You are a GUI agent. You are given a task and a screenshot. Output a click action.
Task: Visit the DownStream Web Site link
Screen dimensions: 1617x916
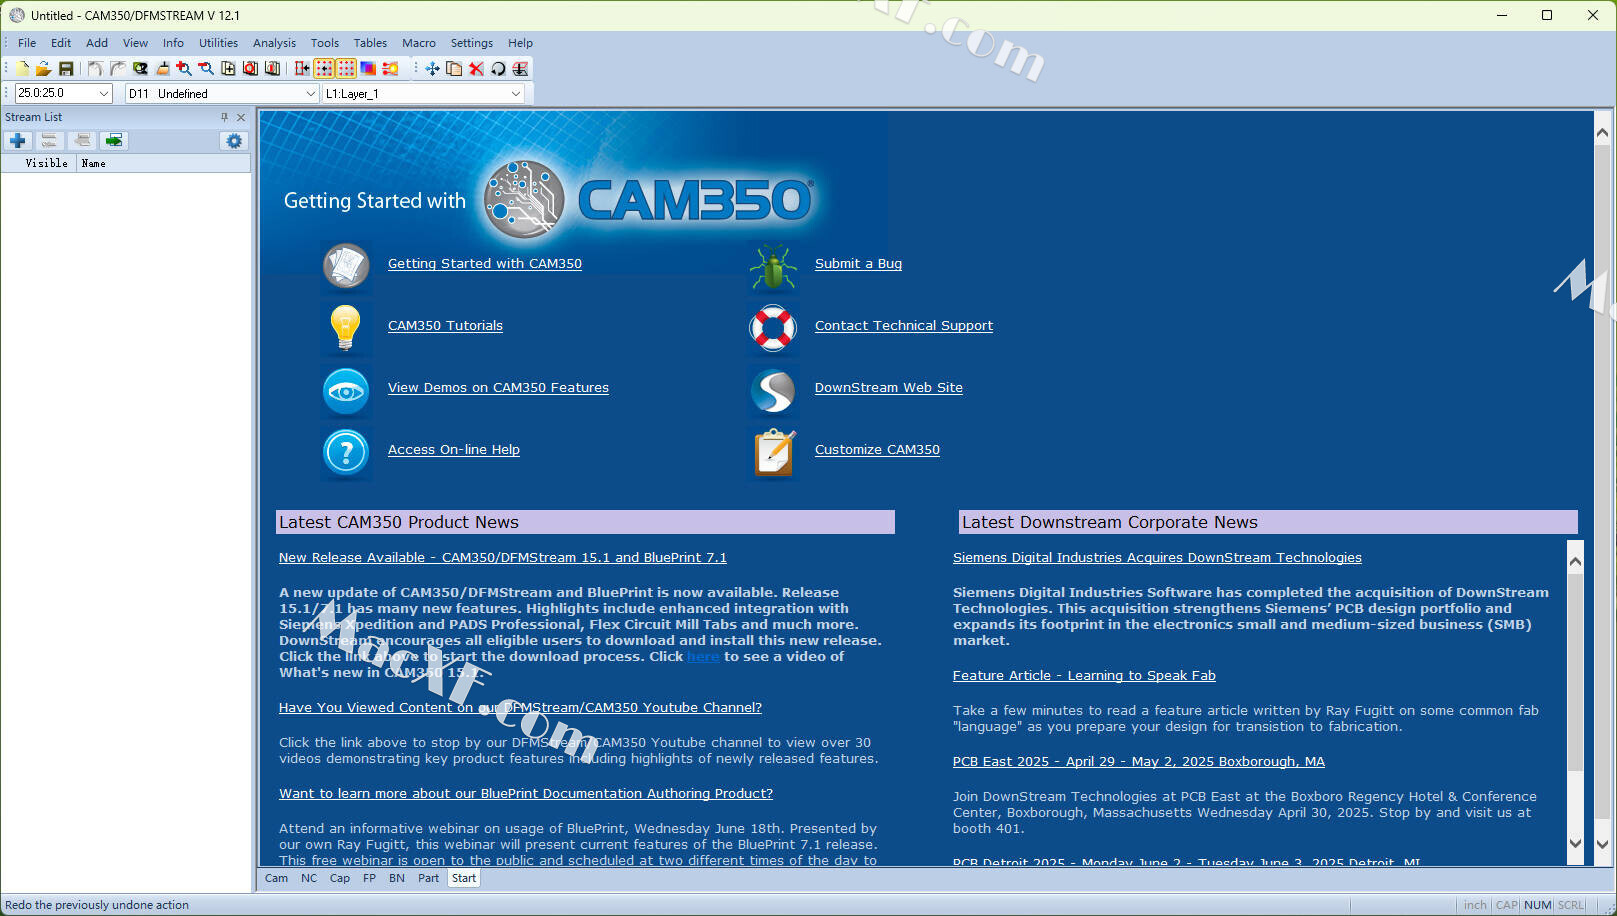pos(889,388)
